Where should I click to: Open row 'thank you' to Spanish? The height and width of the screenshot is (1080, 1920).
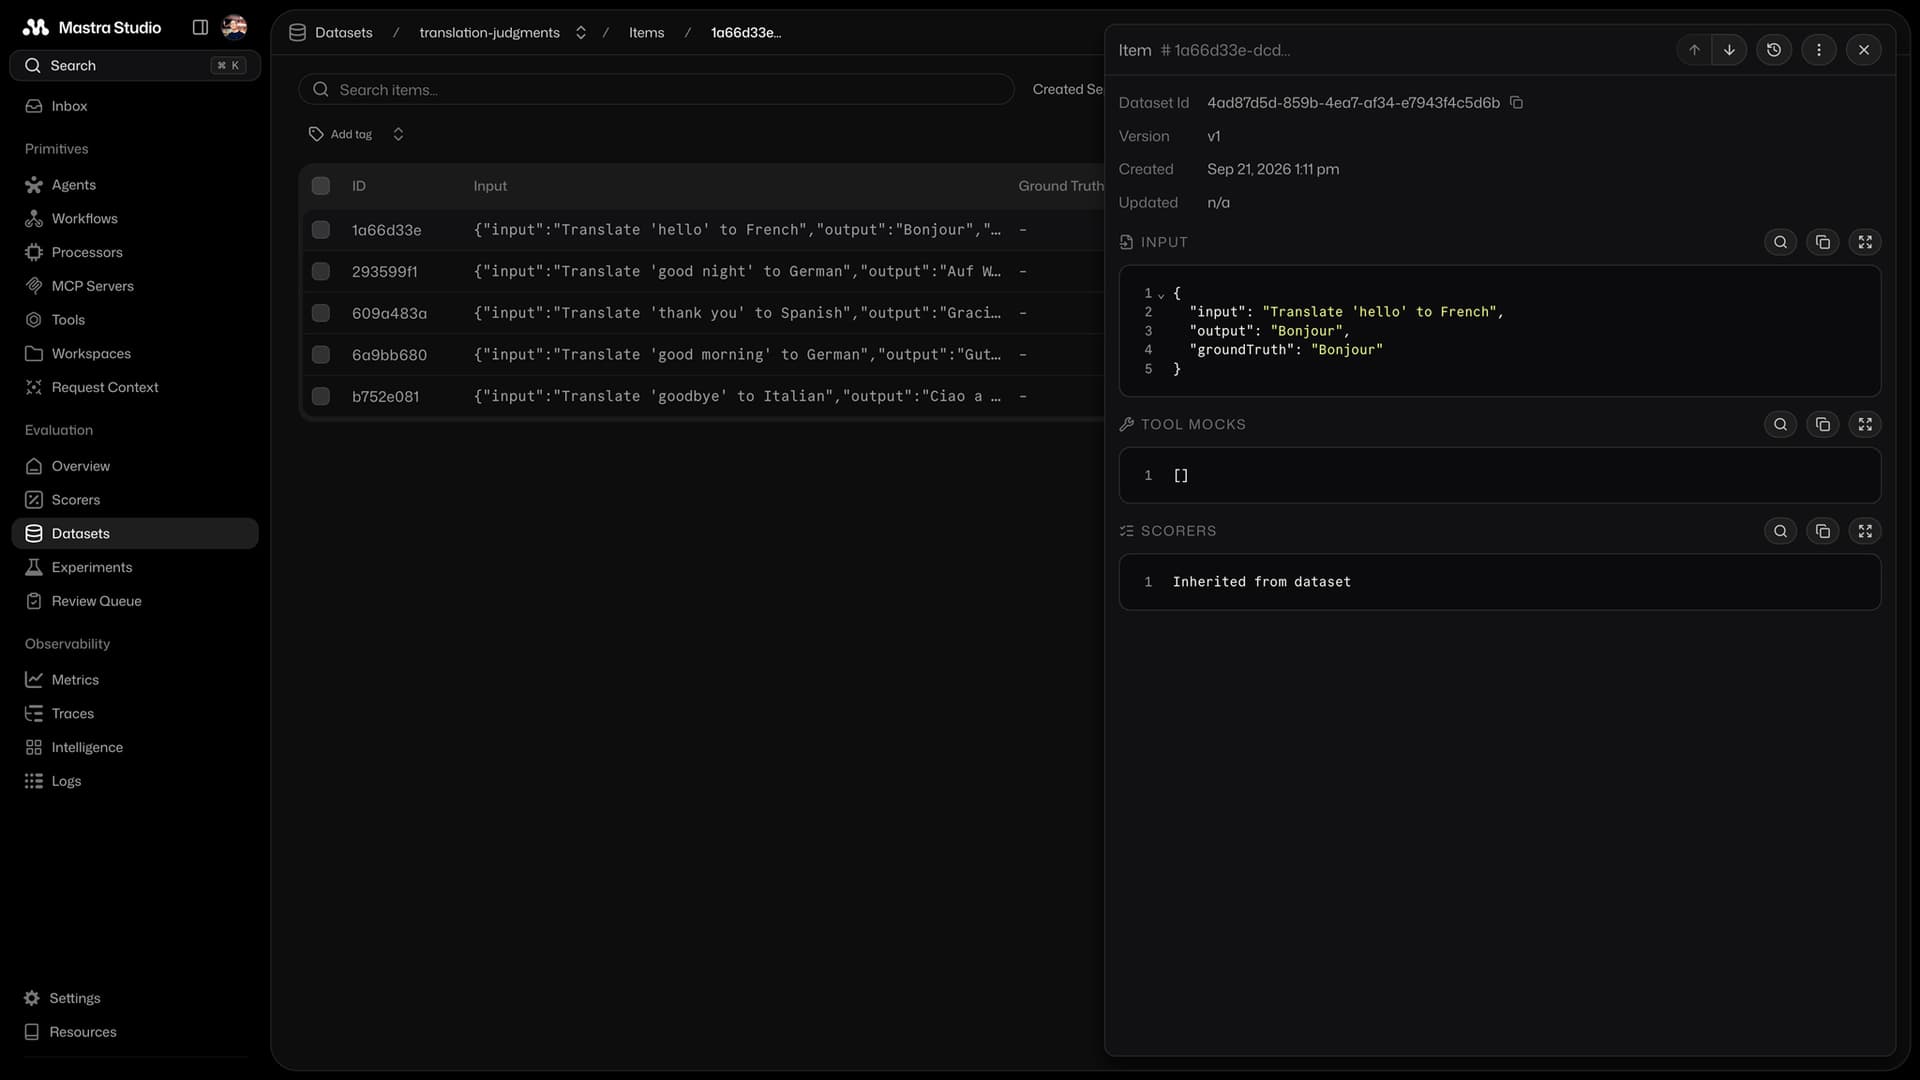[702, 313]
